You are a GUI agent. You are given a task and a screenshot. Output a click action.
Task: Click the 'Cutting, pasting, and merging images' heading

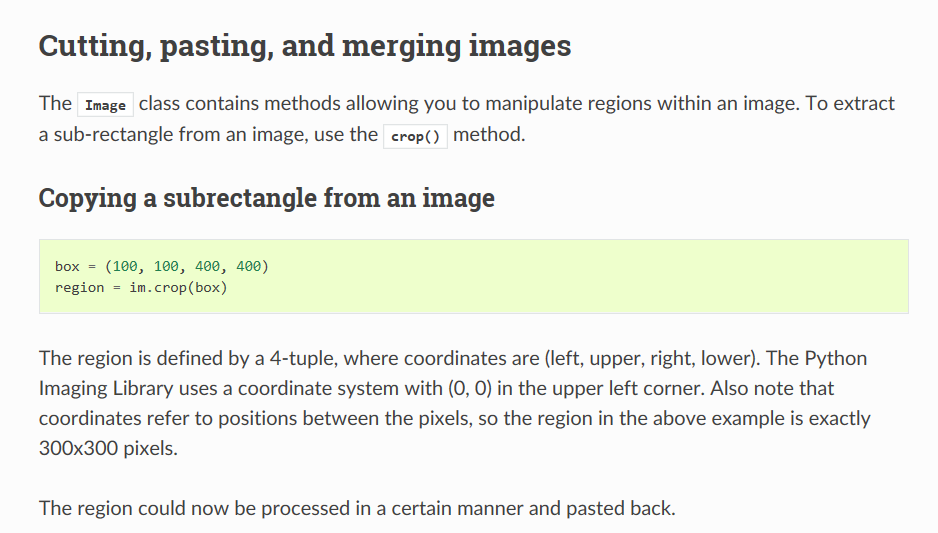tap(304, 46)
